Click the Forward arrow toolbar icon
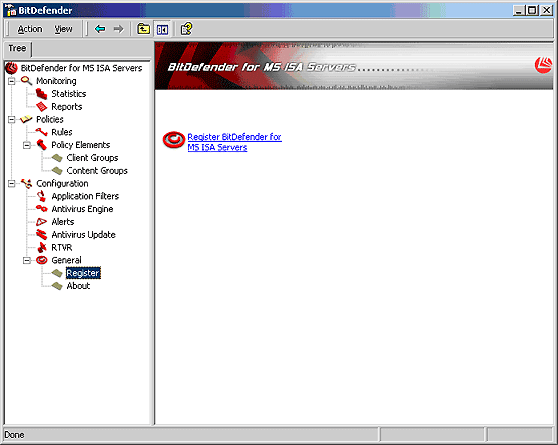The height and width of the screenshot is (445, 558). (119, 29)
